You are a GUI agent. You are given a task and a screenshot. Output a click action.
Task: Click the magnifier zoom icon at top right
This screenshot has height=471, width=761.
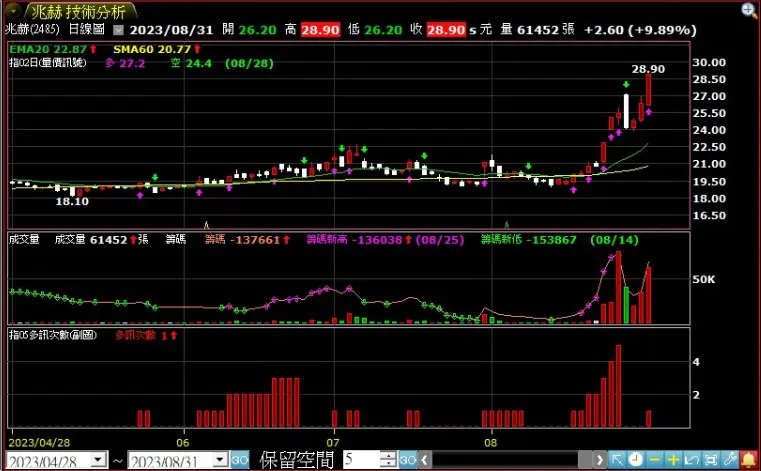pos(749,10)
